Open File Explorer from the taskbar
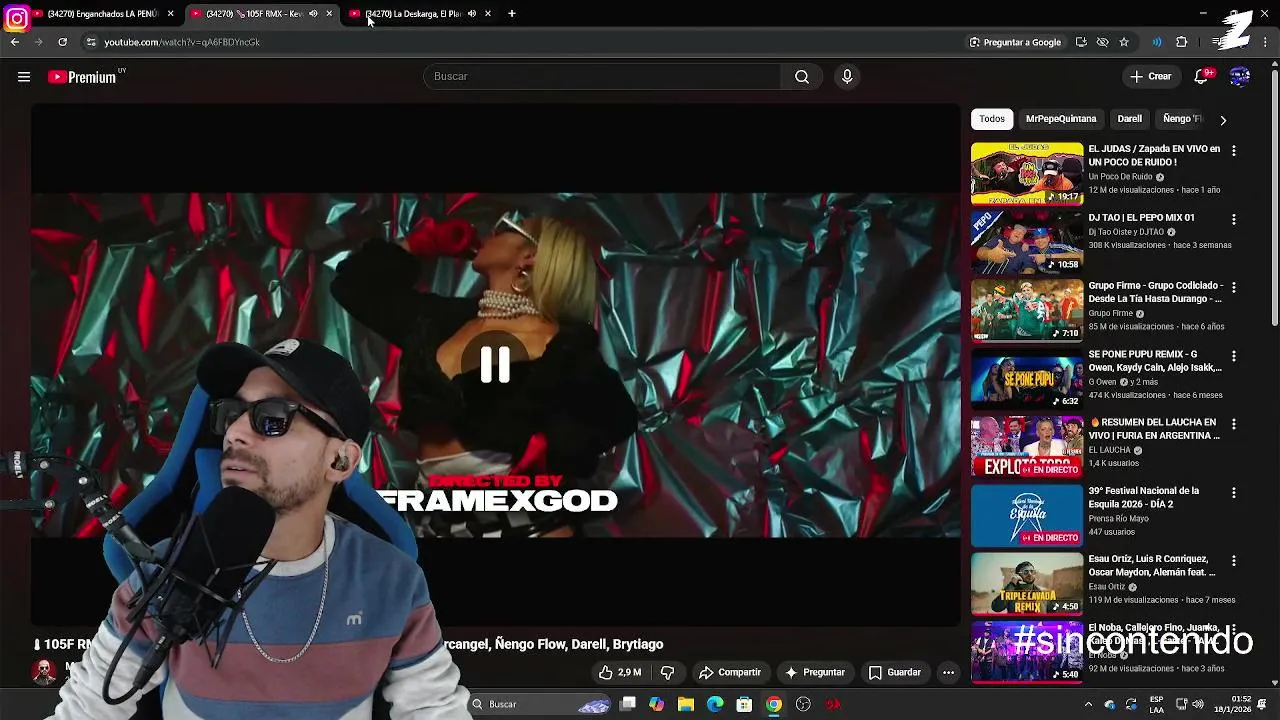1280x720 pixels. pos(686,704)
